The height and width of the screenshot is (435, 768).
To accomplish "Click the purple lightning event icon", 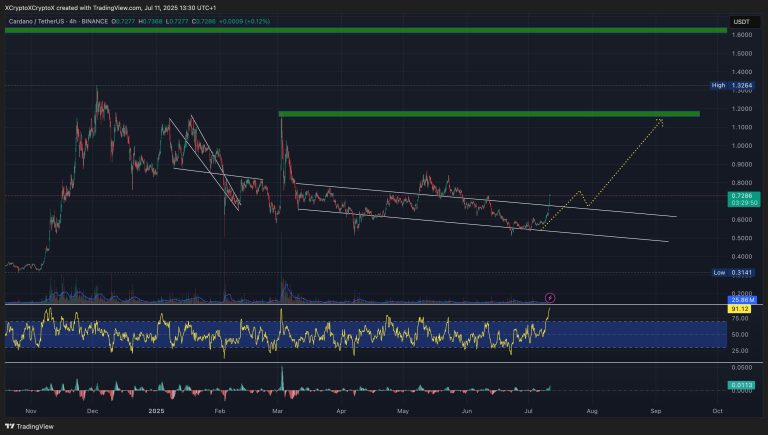I will click(x=549, y=297).
